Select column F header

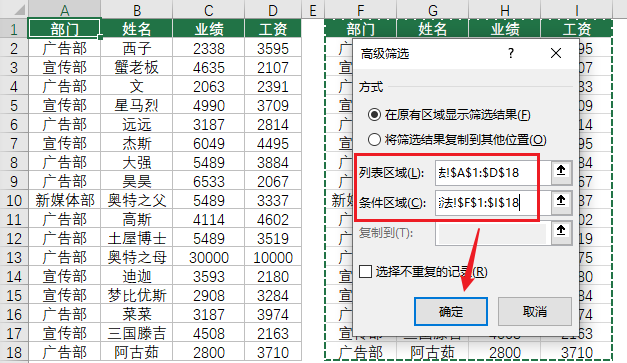pyautogui.click(x=360, y=9)
